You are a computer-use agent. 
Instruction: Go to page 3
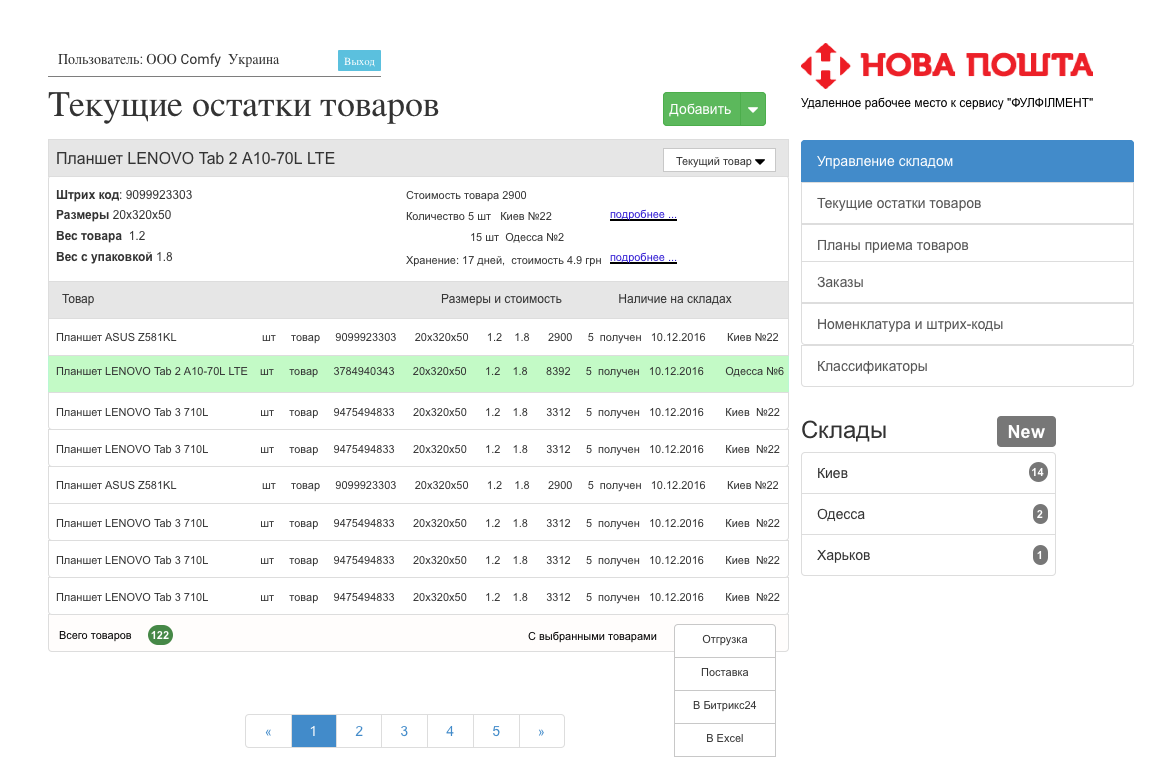[x=404, y=732]
